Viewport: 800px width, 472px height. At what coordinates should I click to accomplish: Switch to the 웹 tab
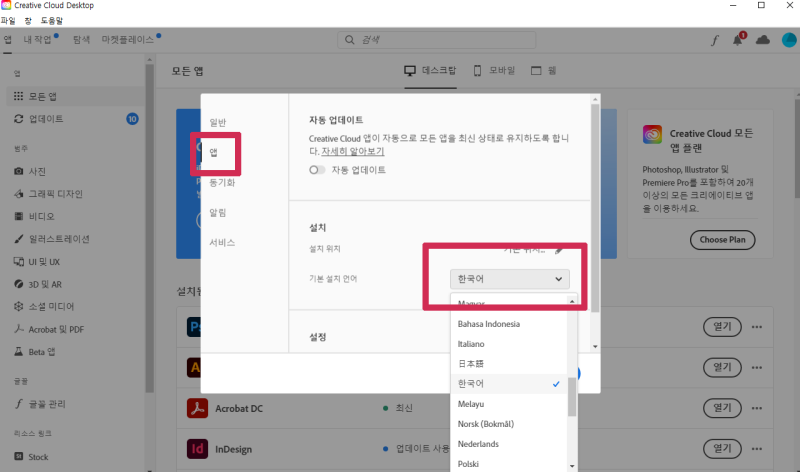pos(544,70)
